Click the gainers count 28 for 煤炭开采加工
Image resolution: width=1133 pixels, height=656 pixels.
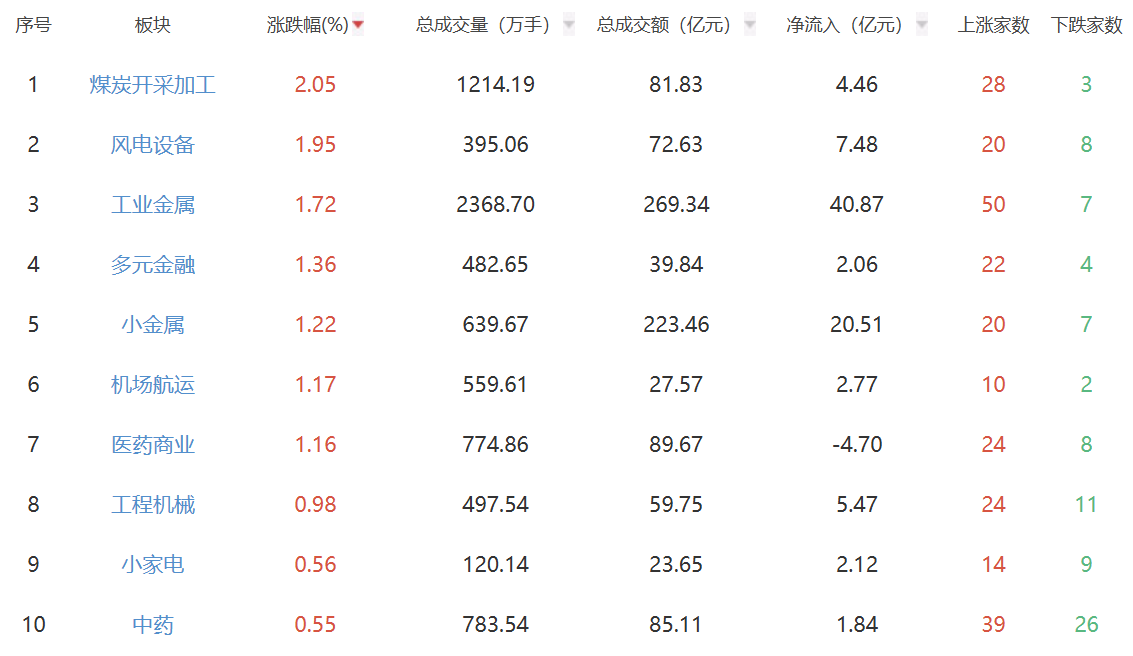click(994, 84)
